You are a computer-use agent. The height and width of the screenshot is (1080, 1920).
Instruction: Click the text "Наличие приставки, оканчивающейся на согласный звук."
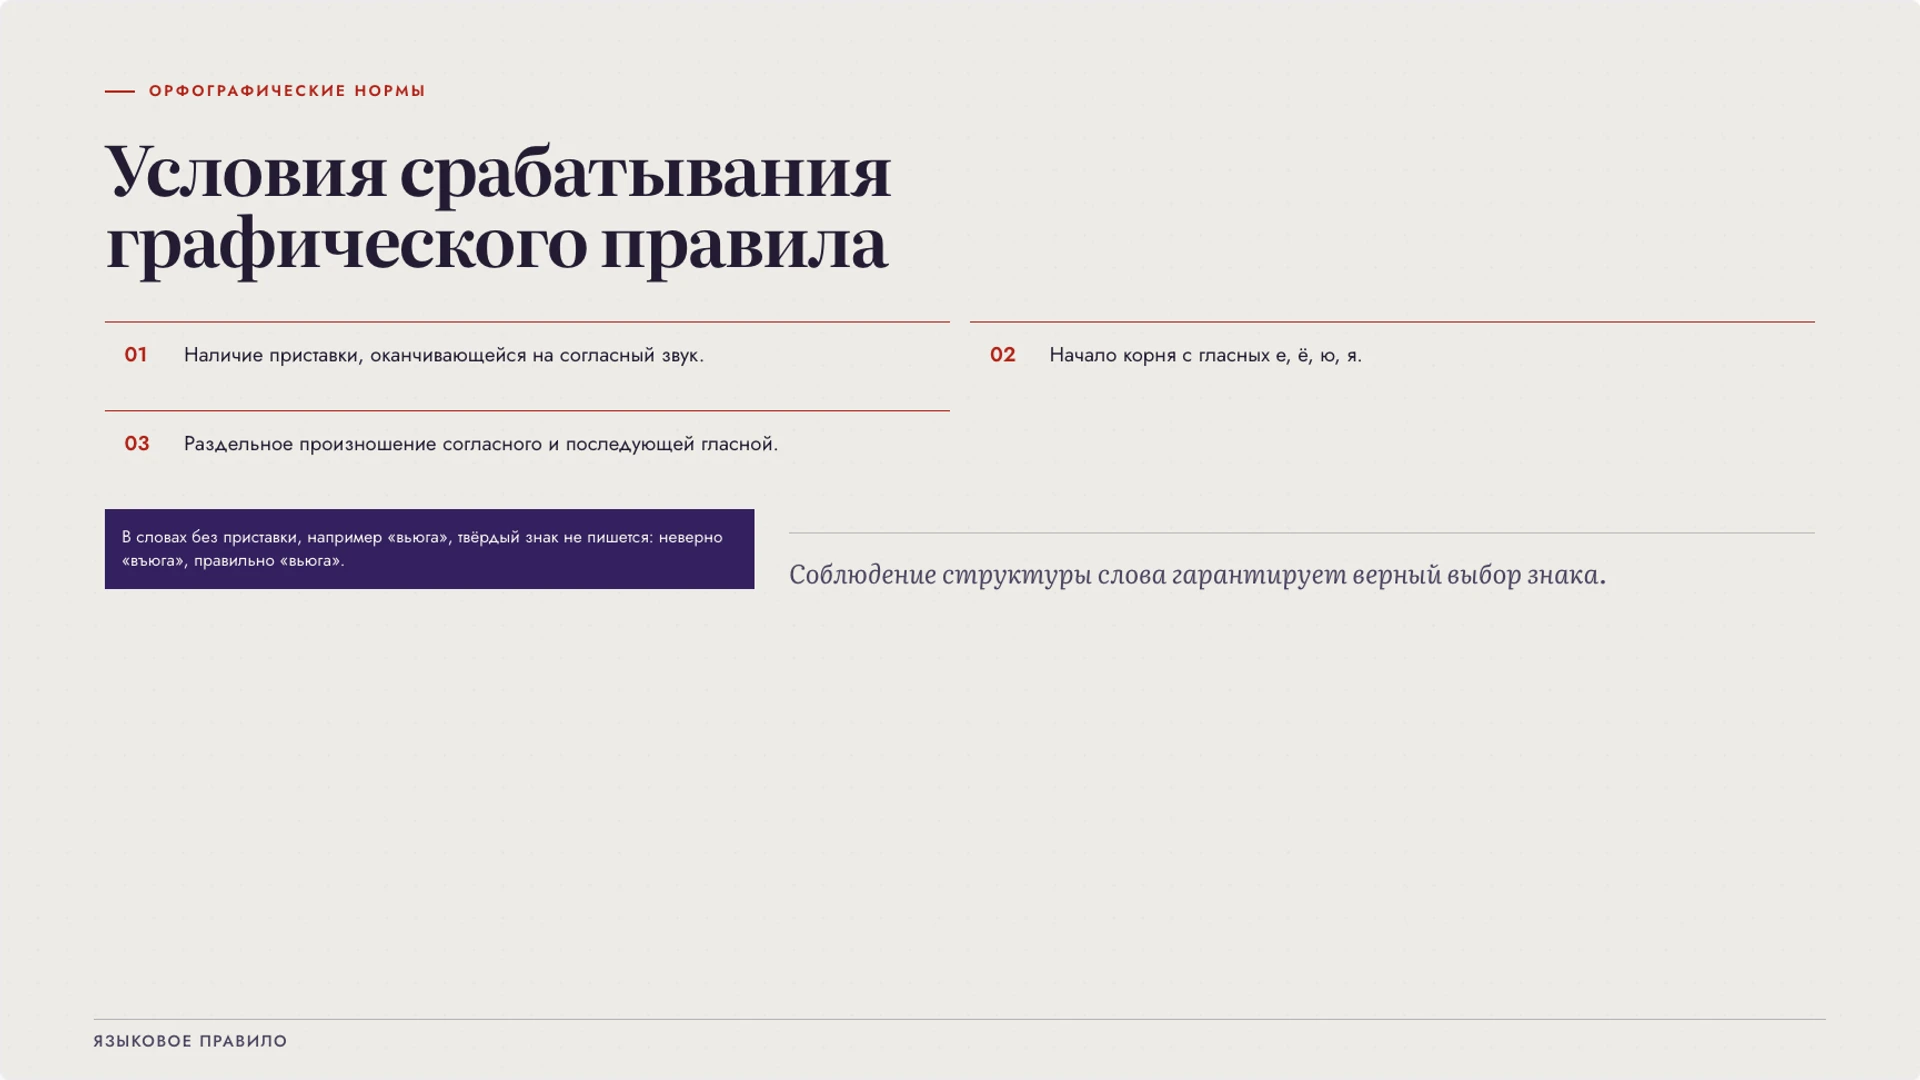444,355
